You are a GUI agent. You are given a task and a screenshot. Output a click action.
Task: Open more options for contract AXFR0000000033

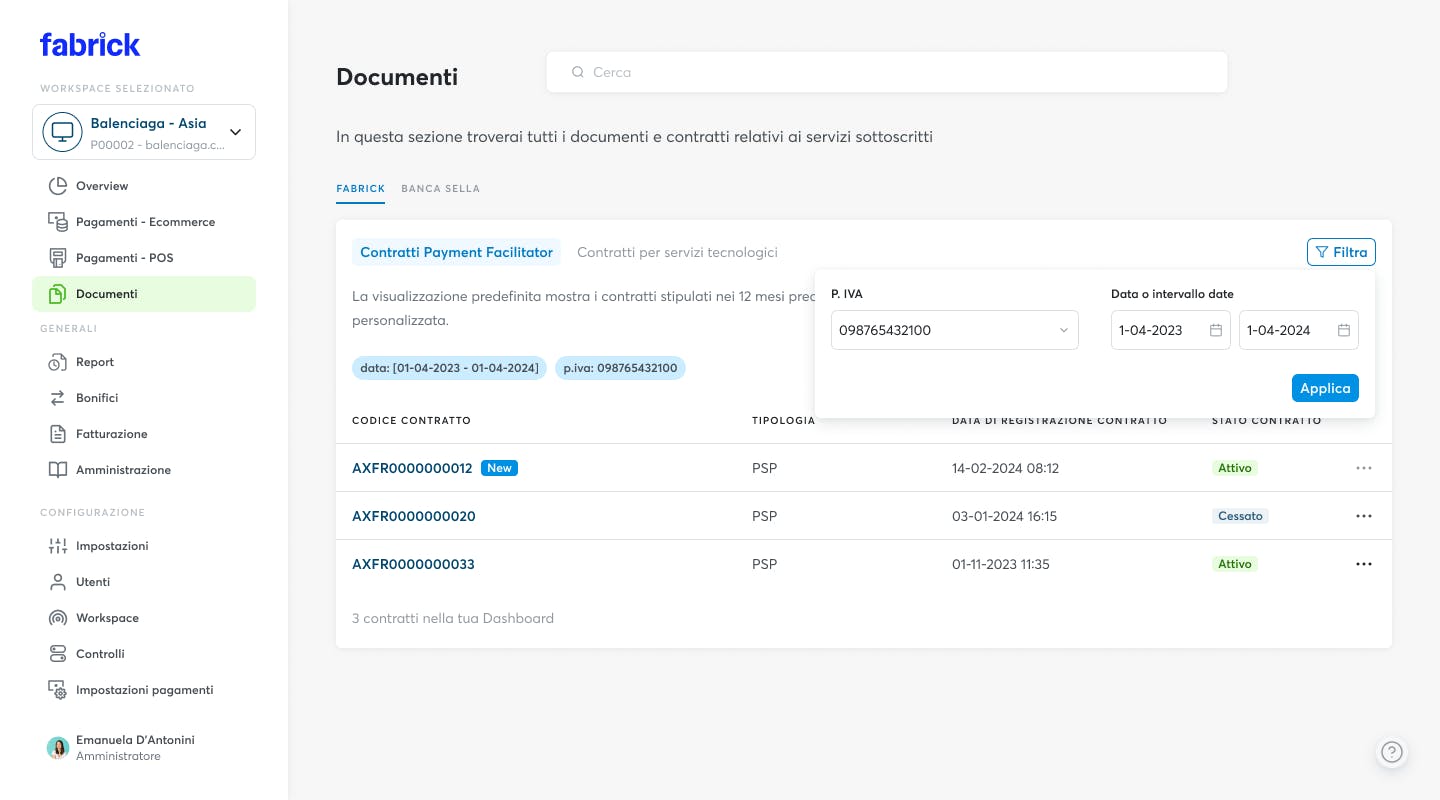point(1364,564)
